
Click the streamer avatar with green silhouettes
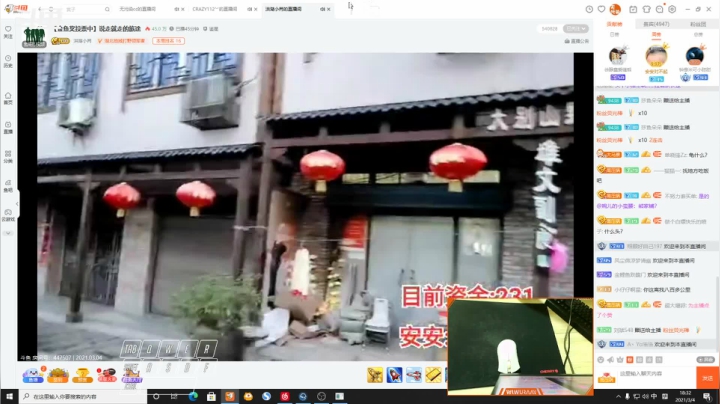click(34, 36)
